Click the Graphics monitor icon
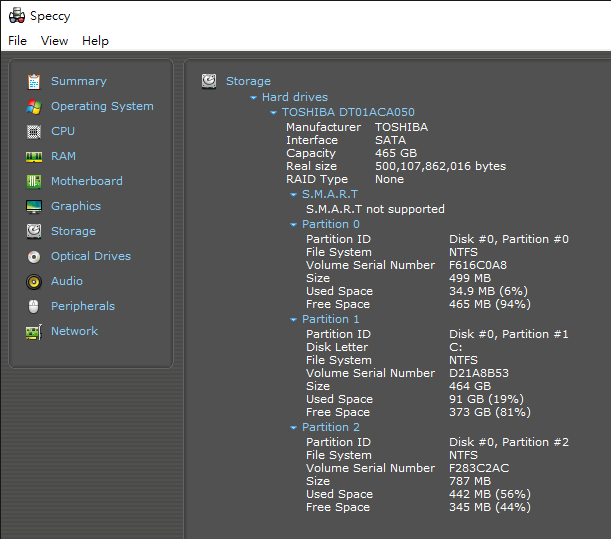 tap(34, 207)
